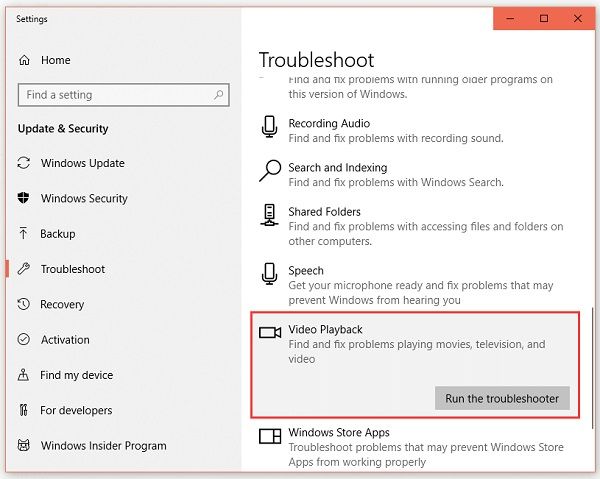Click the Backup upload arrow icon
Image resolution: width=600 pixels, height=479 pixels.
coord(23,233)
